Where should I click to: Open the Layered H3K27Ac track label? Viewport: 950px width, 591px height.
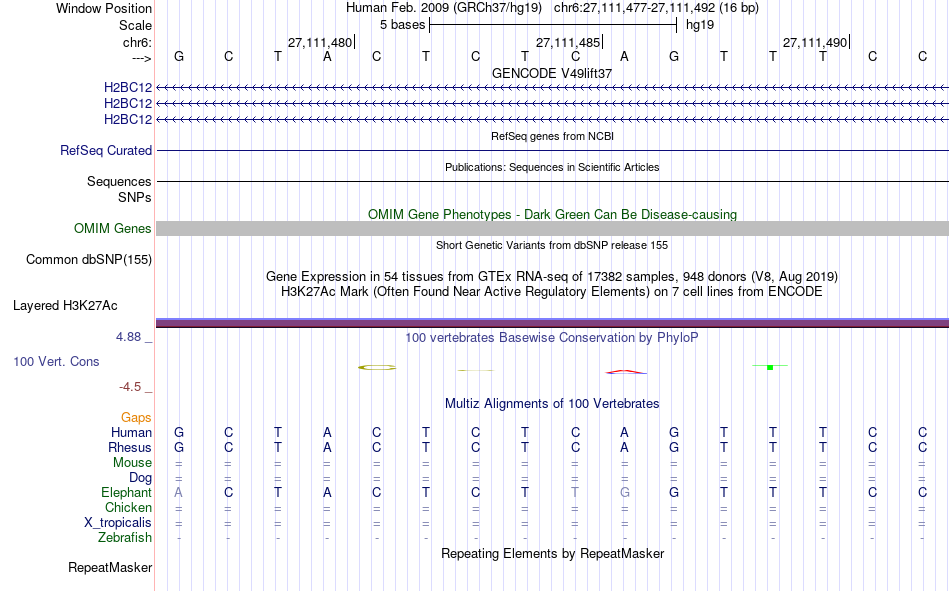point(65,306)
